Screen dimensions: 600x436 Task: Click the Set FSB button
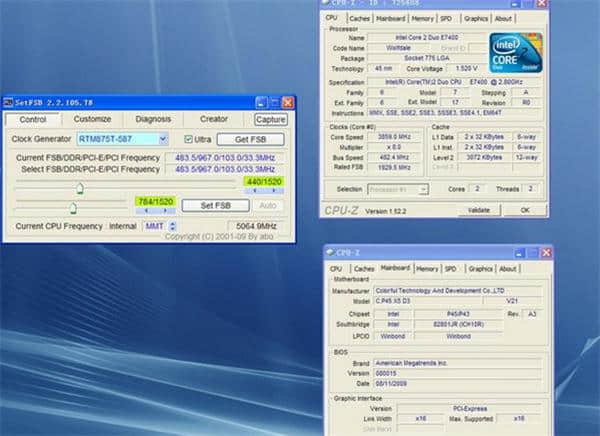(216, 205)
